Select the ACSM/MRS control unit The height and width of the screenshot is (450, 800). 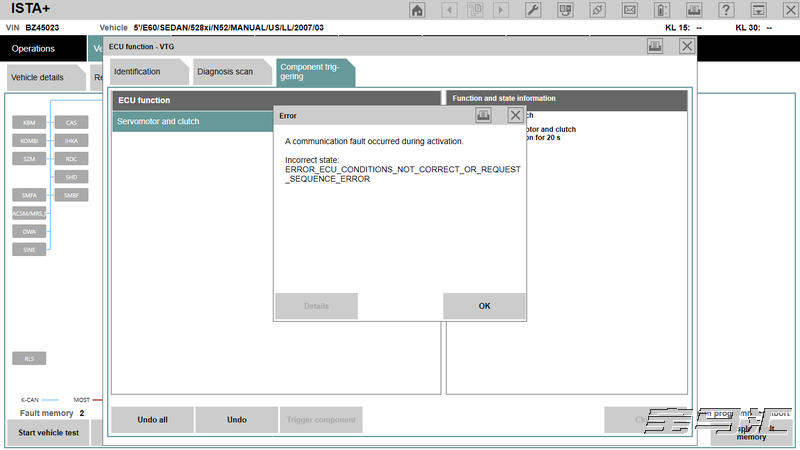click(x=29, y=213)
